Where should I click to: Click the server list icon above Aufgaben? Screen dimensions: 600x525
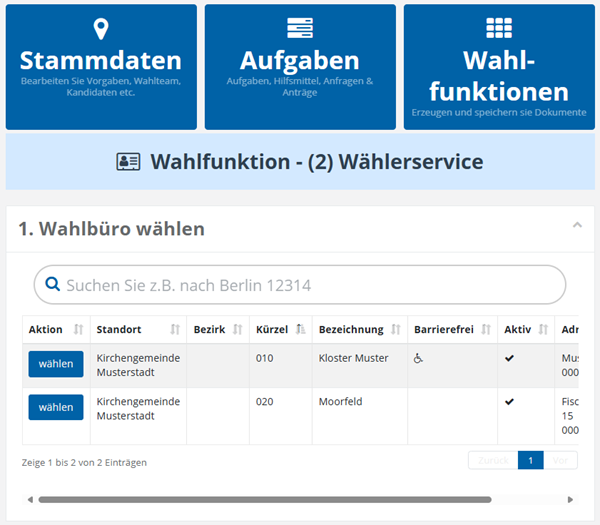tap(299, 28)
